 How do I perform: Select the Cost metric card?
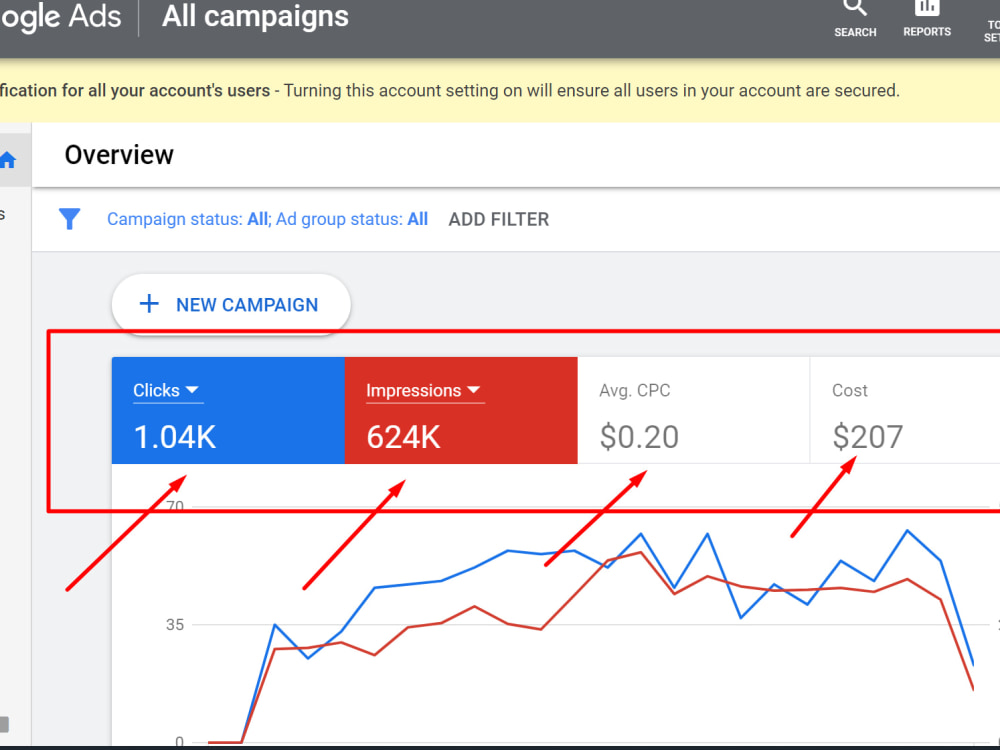tap(905, 410)
